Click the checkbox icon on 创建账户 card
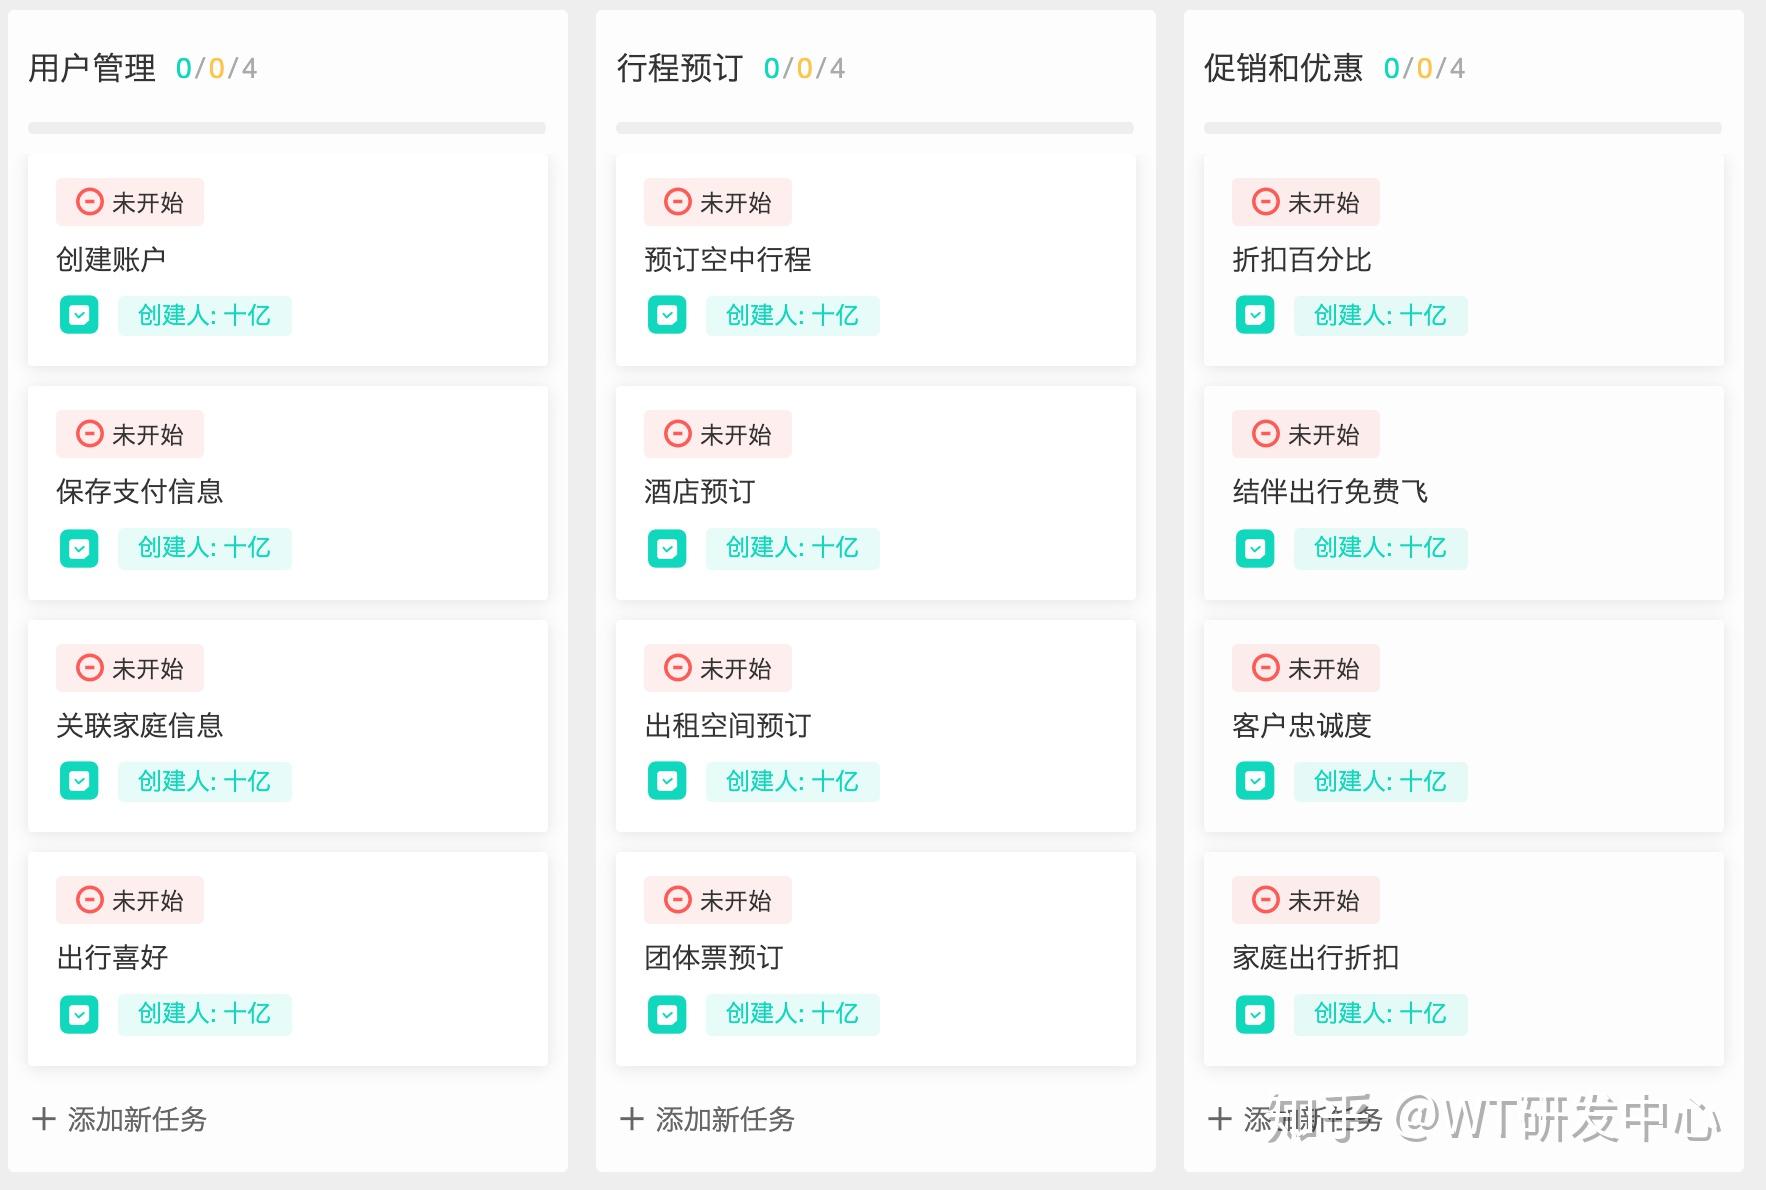The width and height of the screenshot is (1766, 1190). point(79,315)
